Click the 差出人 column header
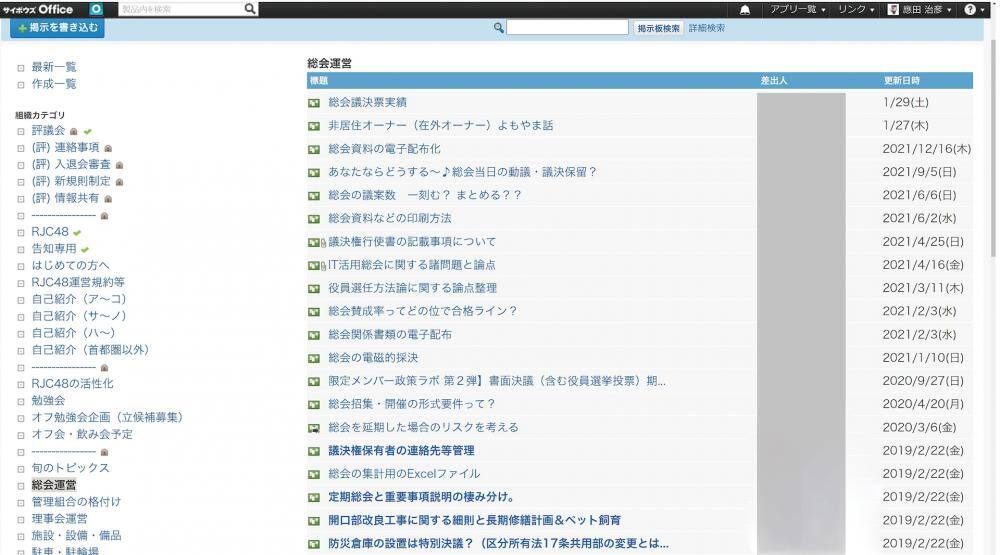The width and height of the screenshot is (1000, 555). [x=774, y=80]
